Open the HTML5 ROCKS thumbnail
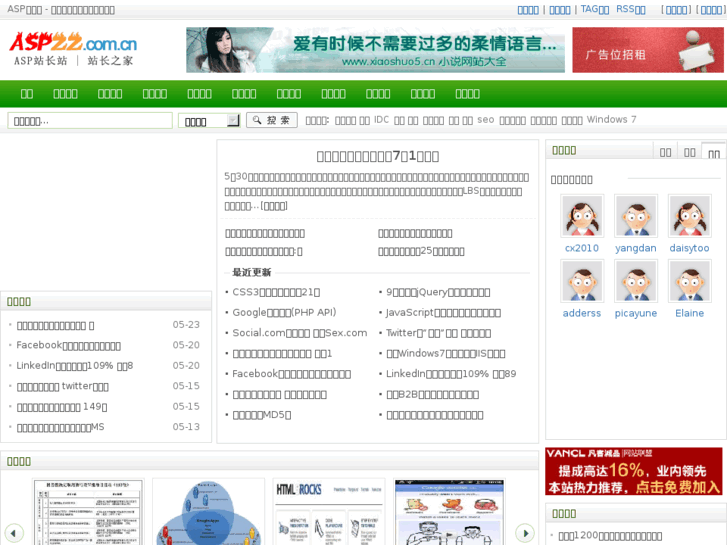The image size is (727, 545). click(x=329, y=512)
